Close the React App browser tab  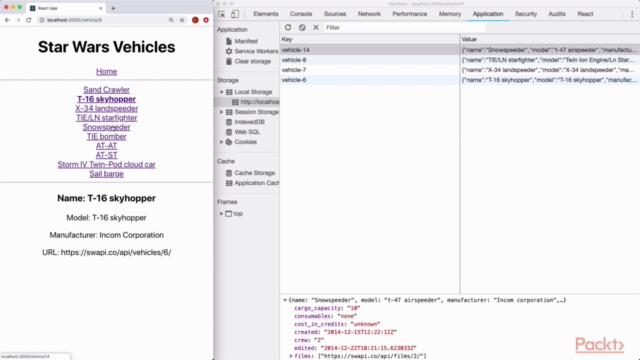[x=100, y=8]
